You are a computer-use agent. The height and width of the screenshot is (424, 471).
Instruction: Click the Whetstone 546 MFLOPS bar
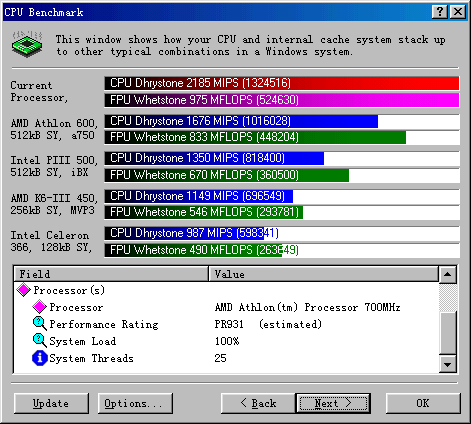204,212
